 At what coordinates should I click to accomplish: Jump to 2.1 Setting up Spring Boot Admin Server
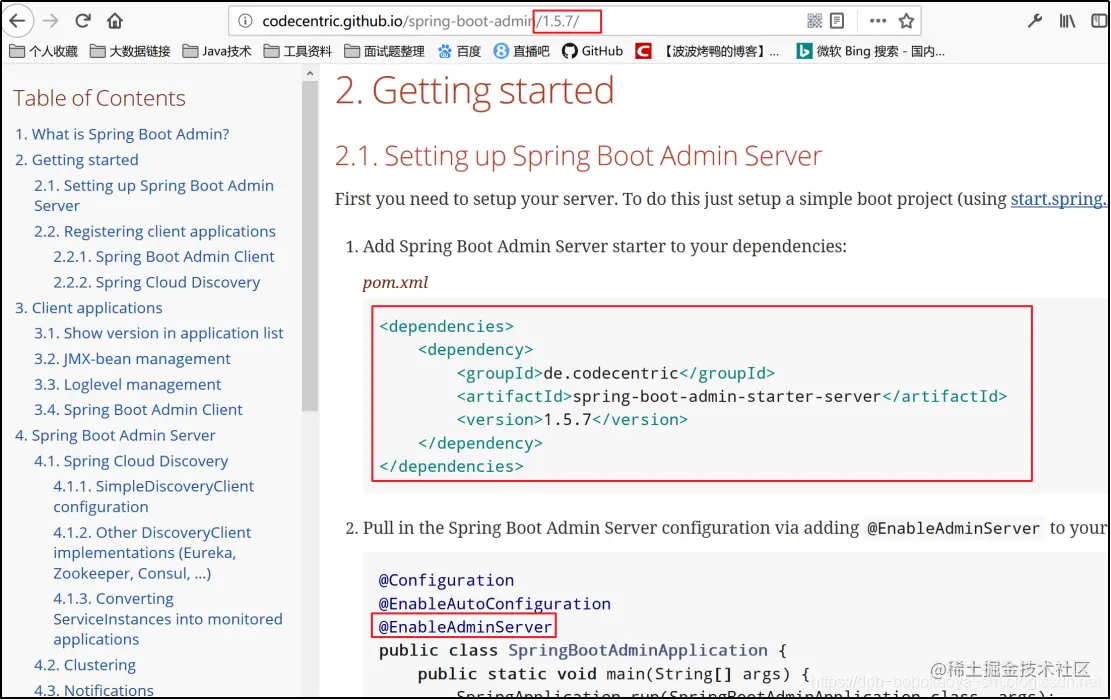coord(154,196)
